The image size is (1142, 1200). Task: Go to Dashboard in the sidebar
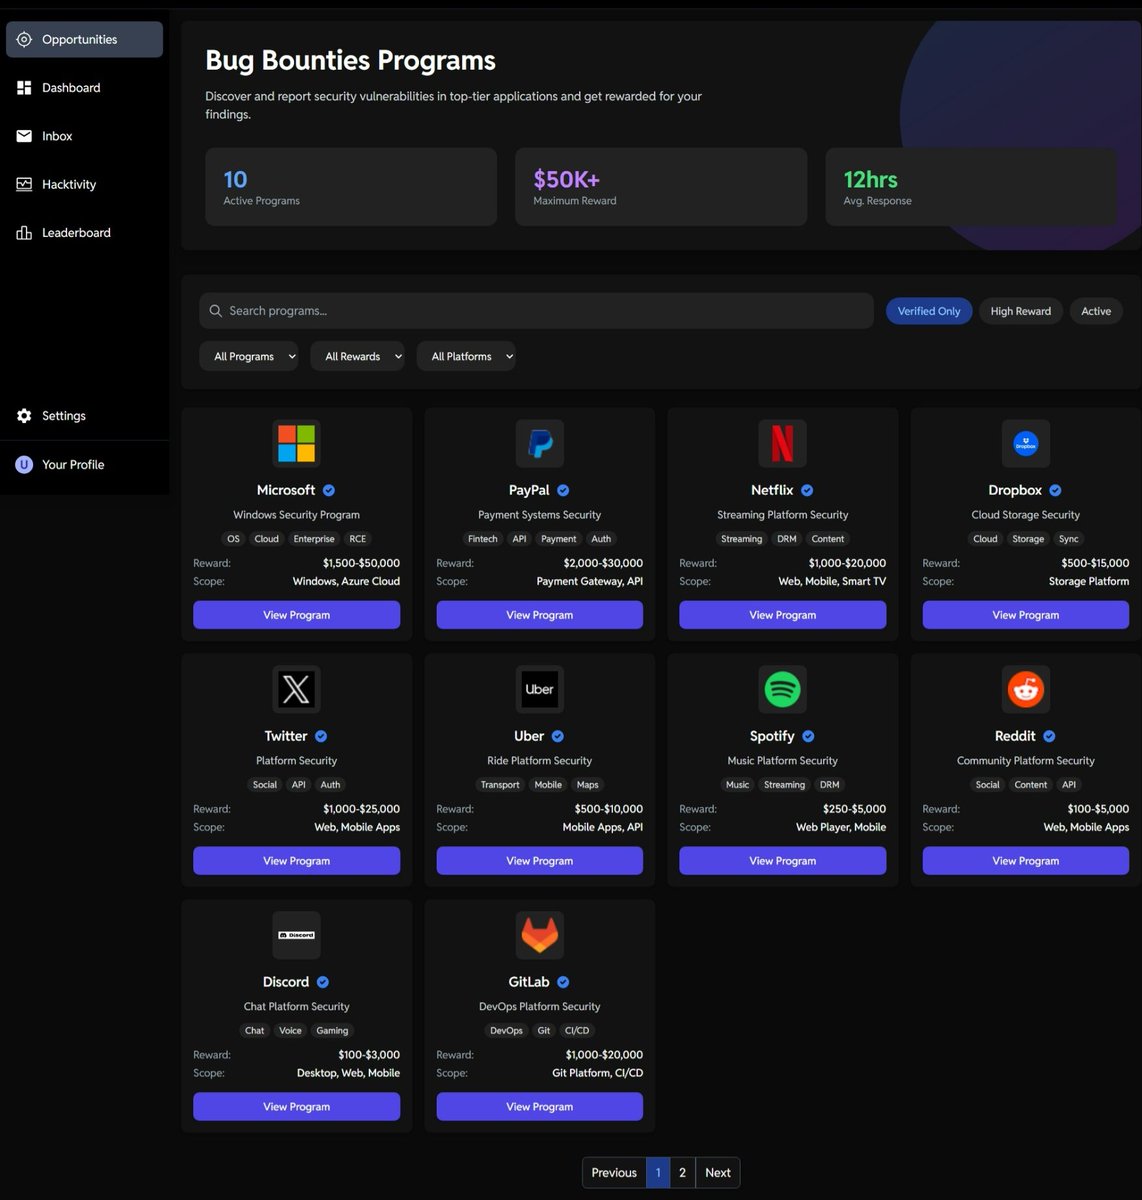84,88
